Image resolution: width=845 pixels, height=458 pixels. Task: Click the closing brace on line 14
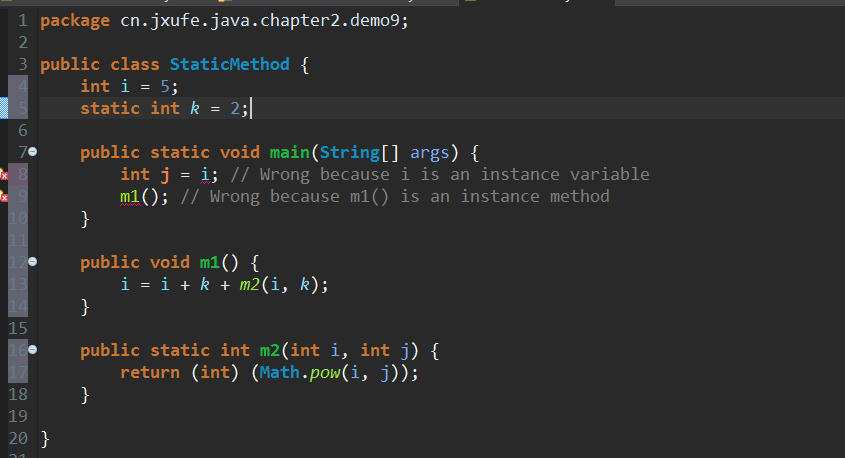coord(85,307)
